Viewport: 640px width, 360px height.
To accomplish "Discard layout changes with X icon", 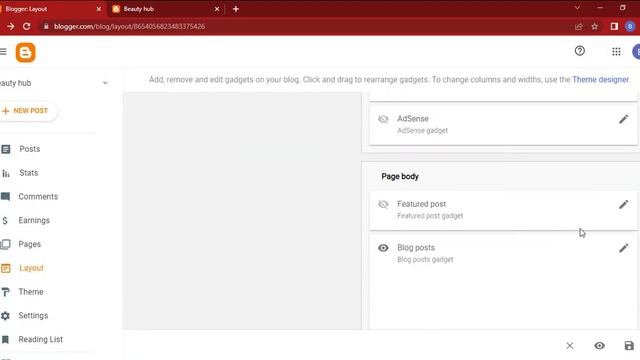I will tap(570, 346).
